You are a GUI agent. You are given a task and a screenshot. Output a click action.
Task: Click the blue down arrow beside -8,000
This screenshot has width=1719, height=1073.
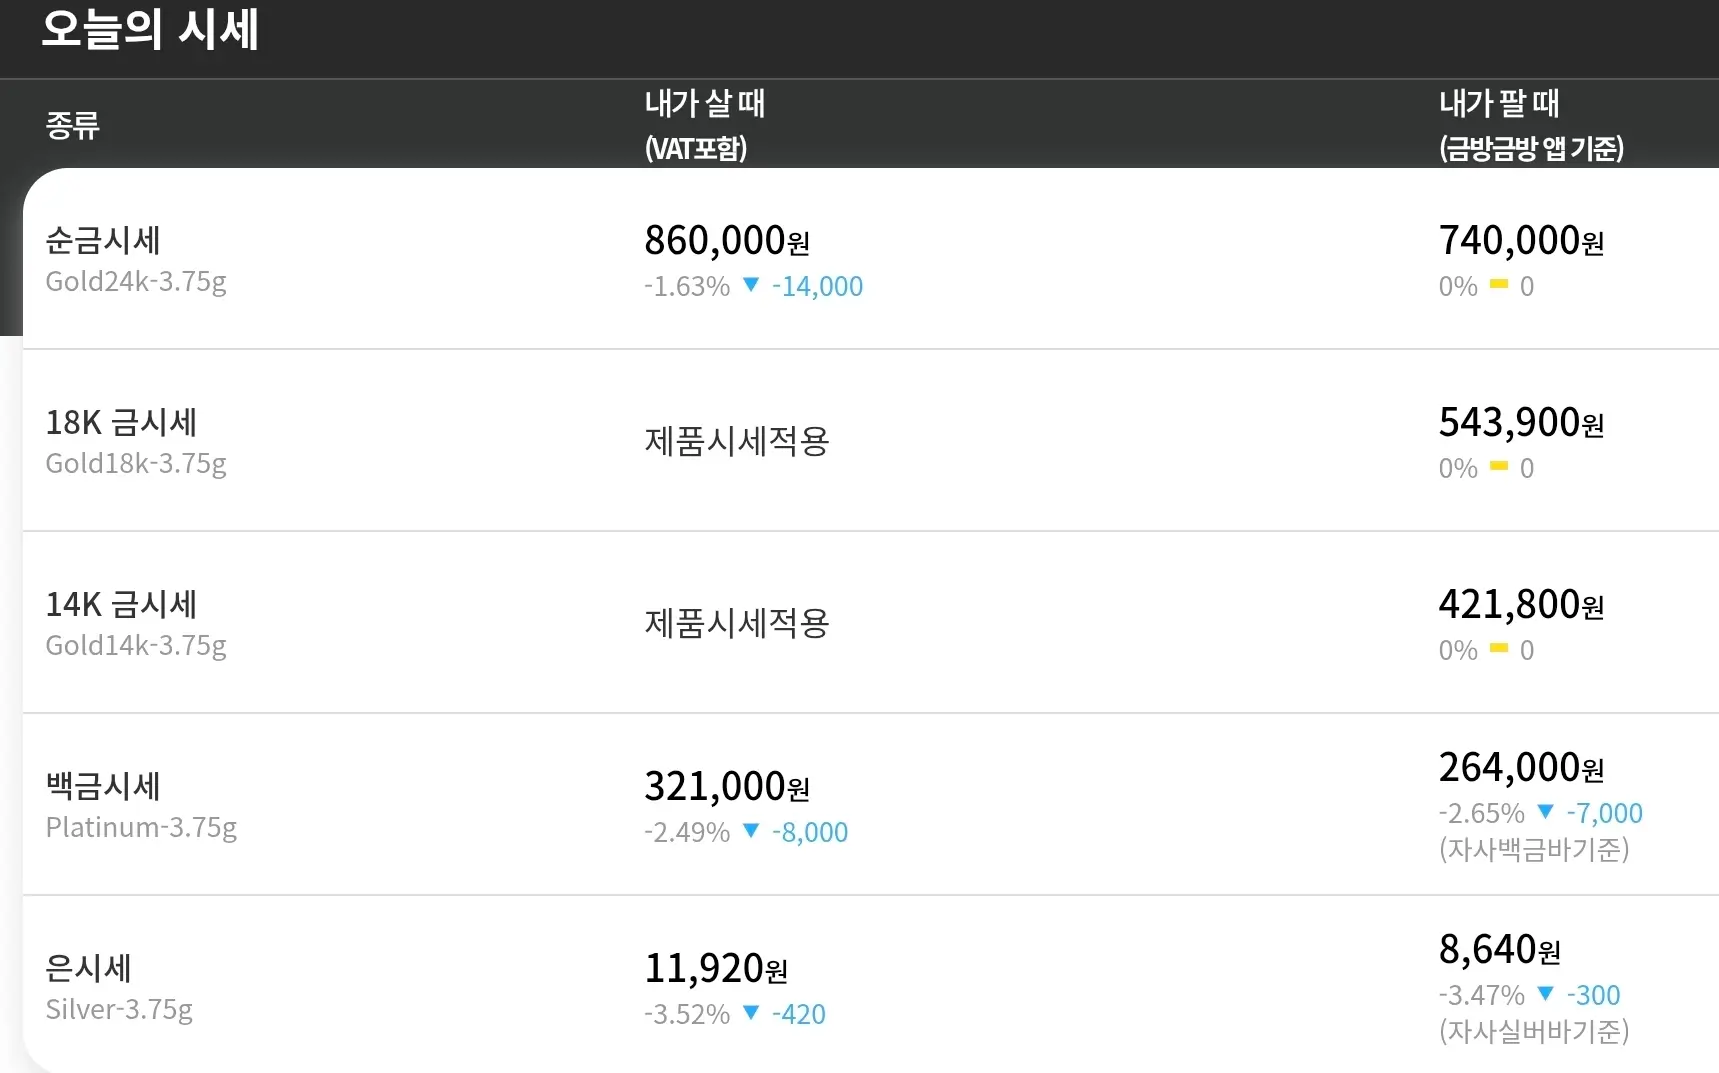[x=751, y=831]
